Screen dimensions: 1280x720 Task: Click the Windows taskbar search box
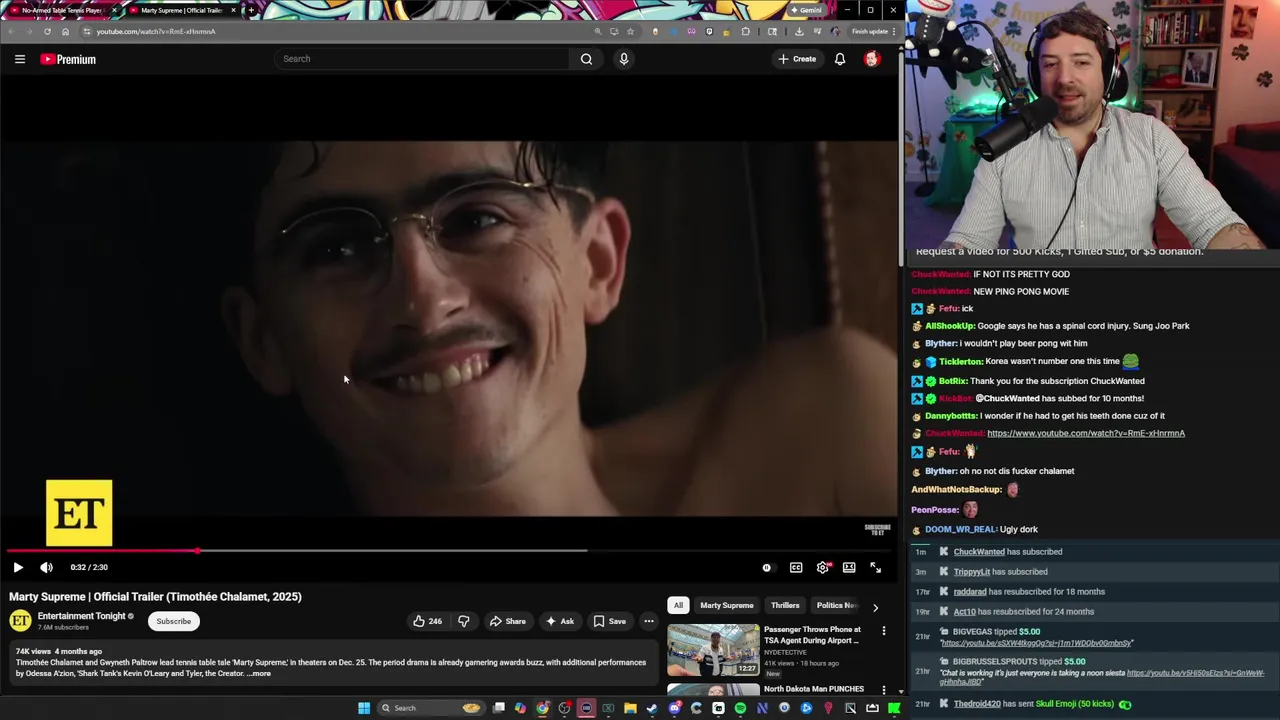click(x=432, y=708)
